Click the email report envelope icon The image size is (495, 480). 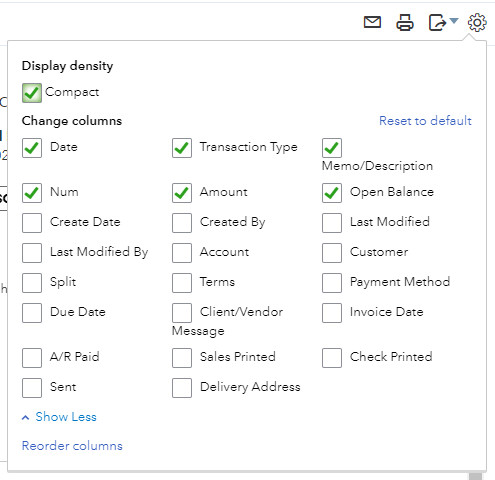(372, 22)
